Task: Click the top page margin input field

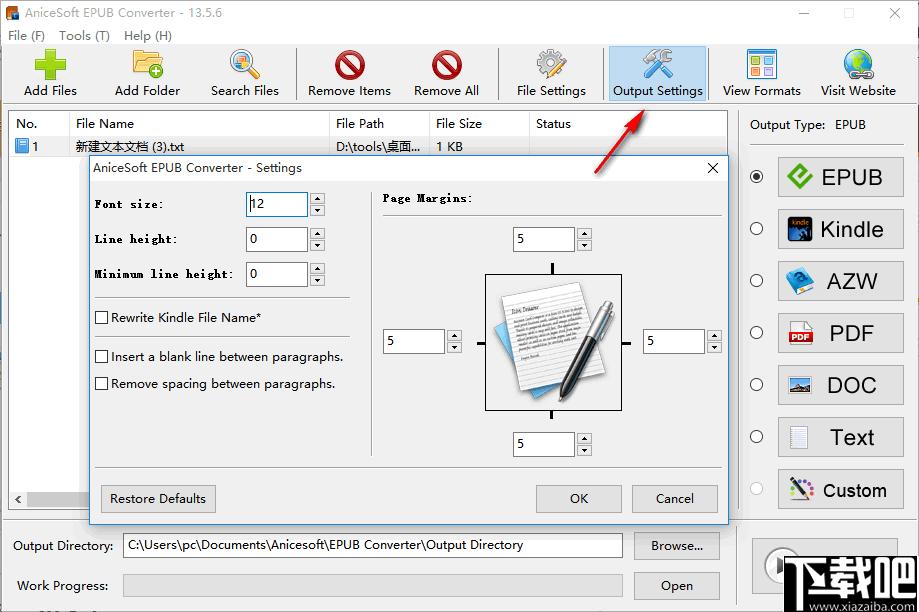Action: pyautogui.click(x=543, y=239)
